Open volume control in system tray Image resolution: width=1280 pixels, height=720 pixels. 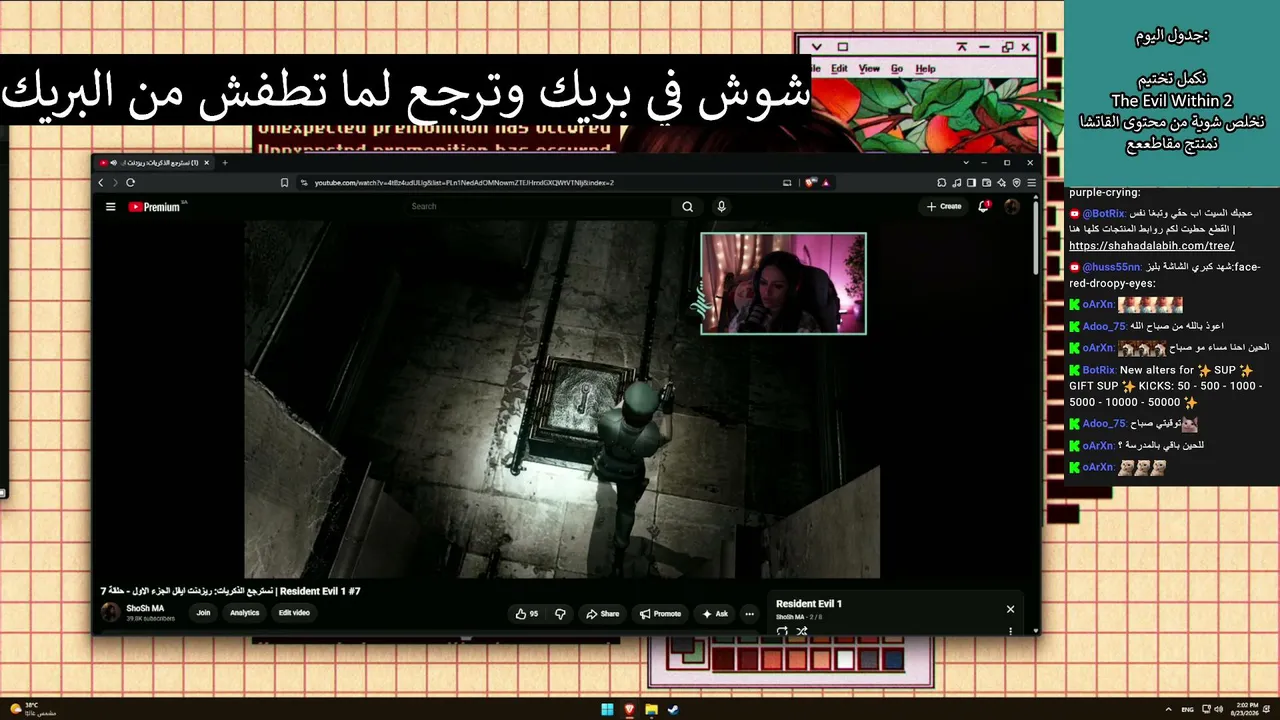1218,710
